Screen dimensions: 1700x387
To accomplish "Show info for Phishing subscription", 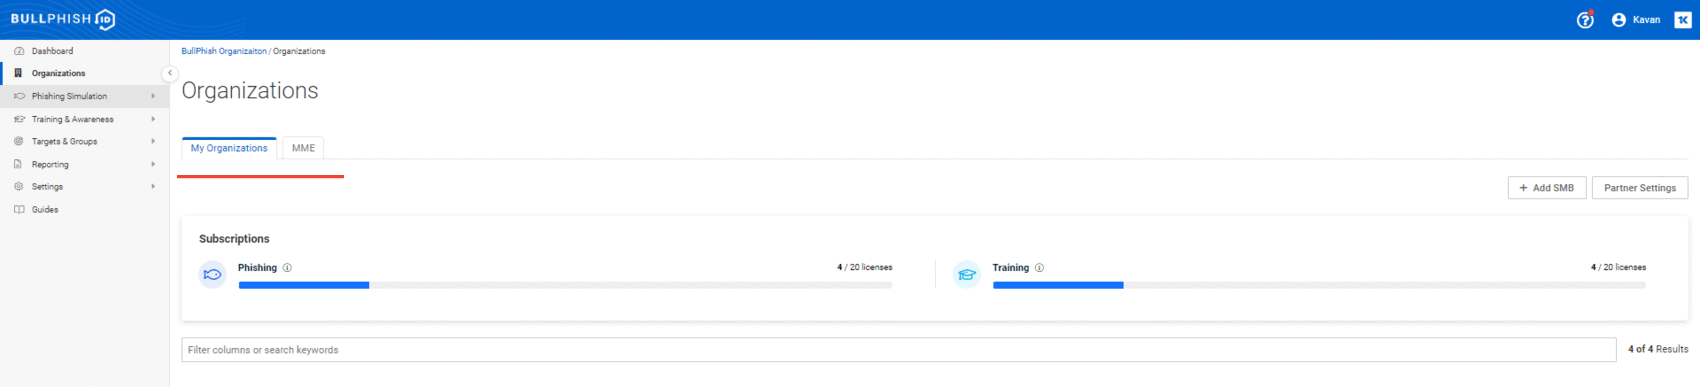I will [x=287, y=268].
